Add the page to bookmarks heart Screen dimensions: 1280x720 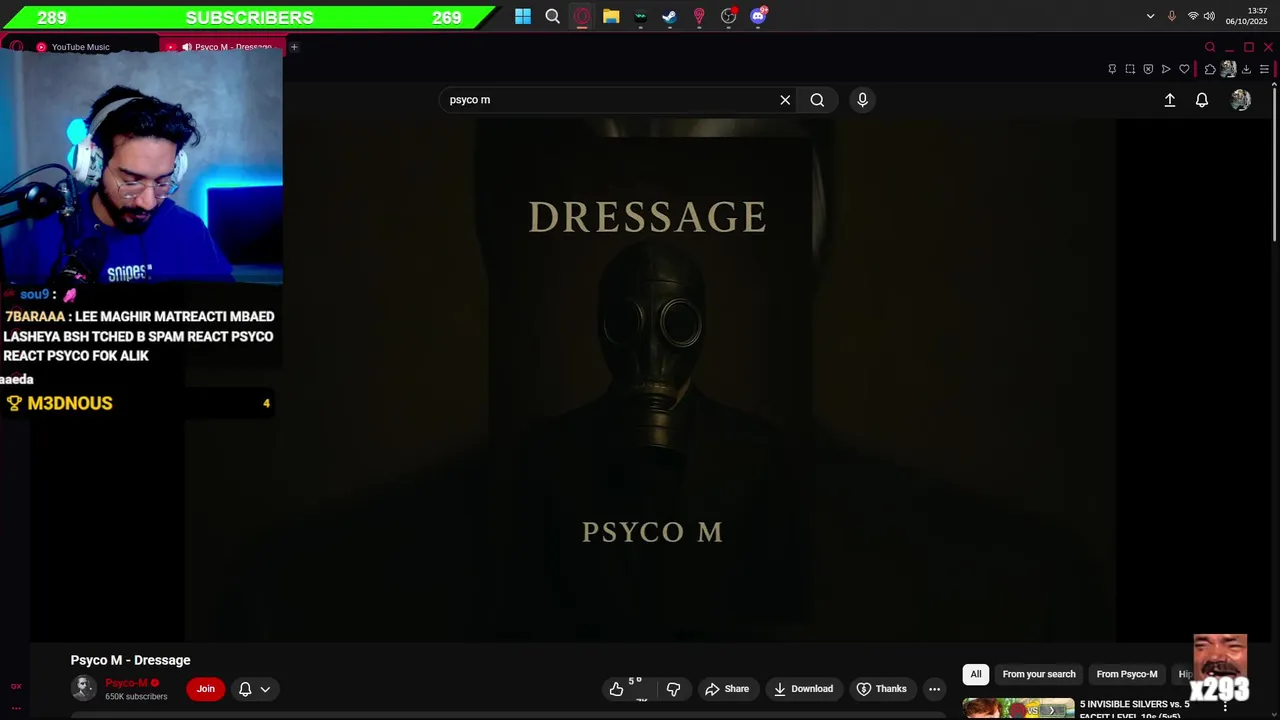(1184, 69)
